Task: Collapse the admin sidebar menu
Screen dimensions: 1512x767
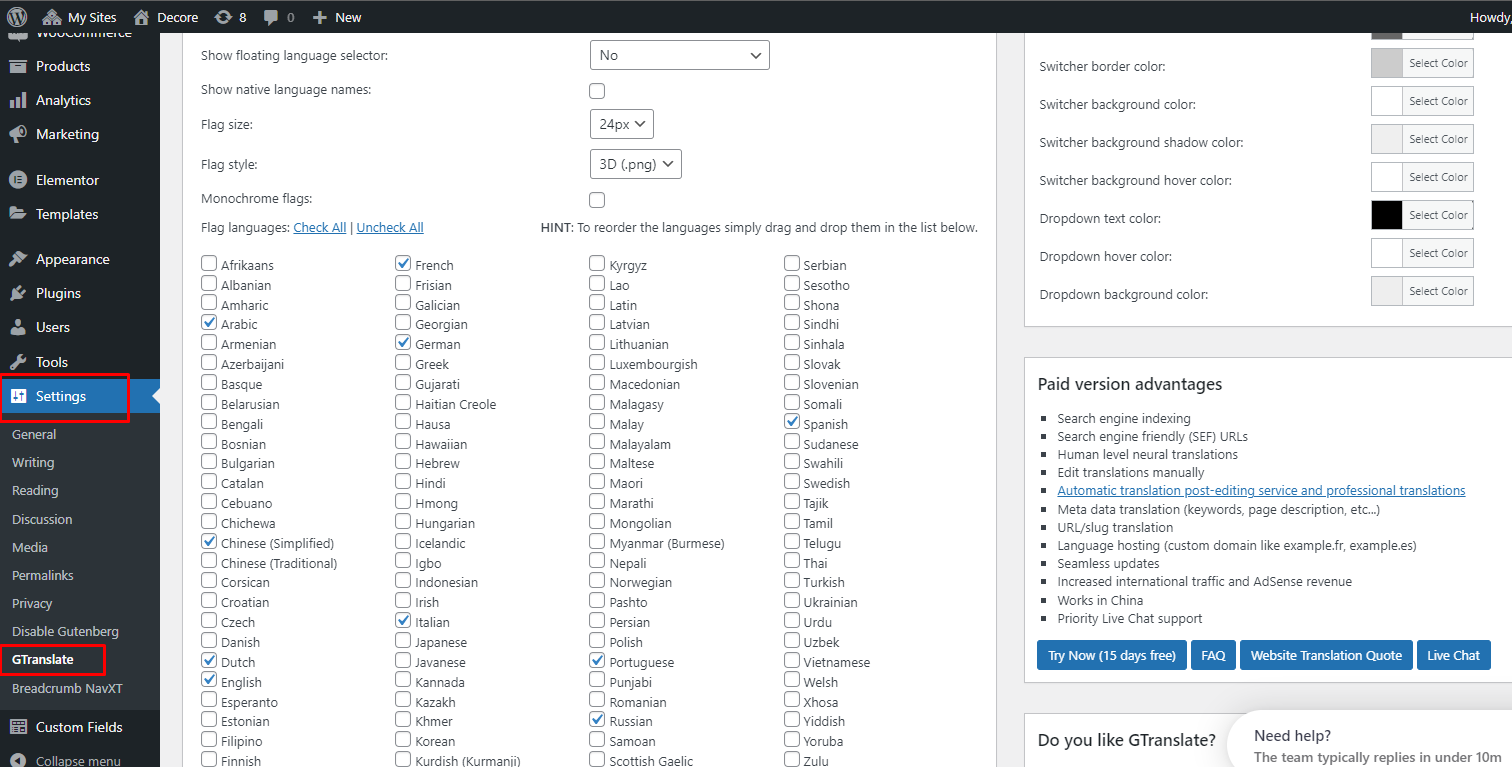Action: point(77,760)
